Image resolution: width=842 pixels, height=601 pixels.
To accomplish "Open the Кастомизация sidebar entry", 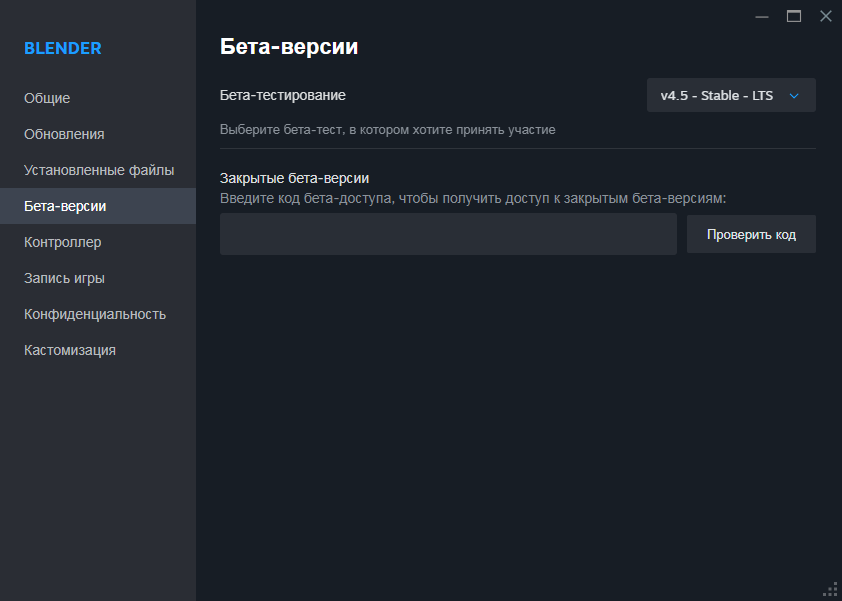I will coord(70,350).
